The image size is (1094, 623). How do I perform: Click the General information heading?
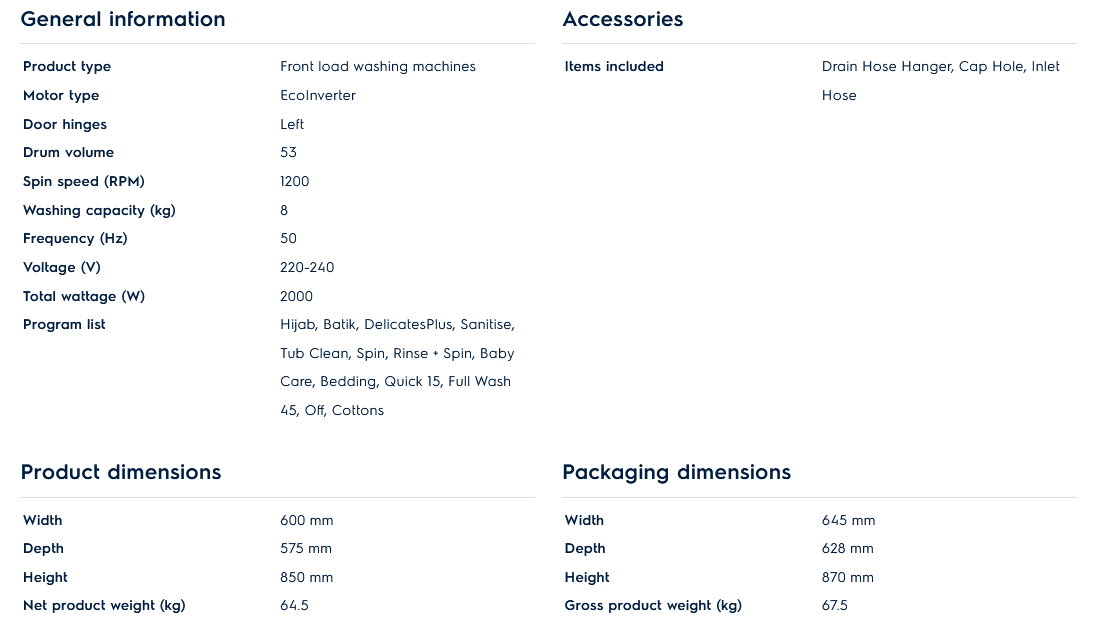(x=123, y=19)
